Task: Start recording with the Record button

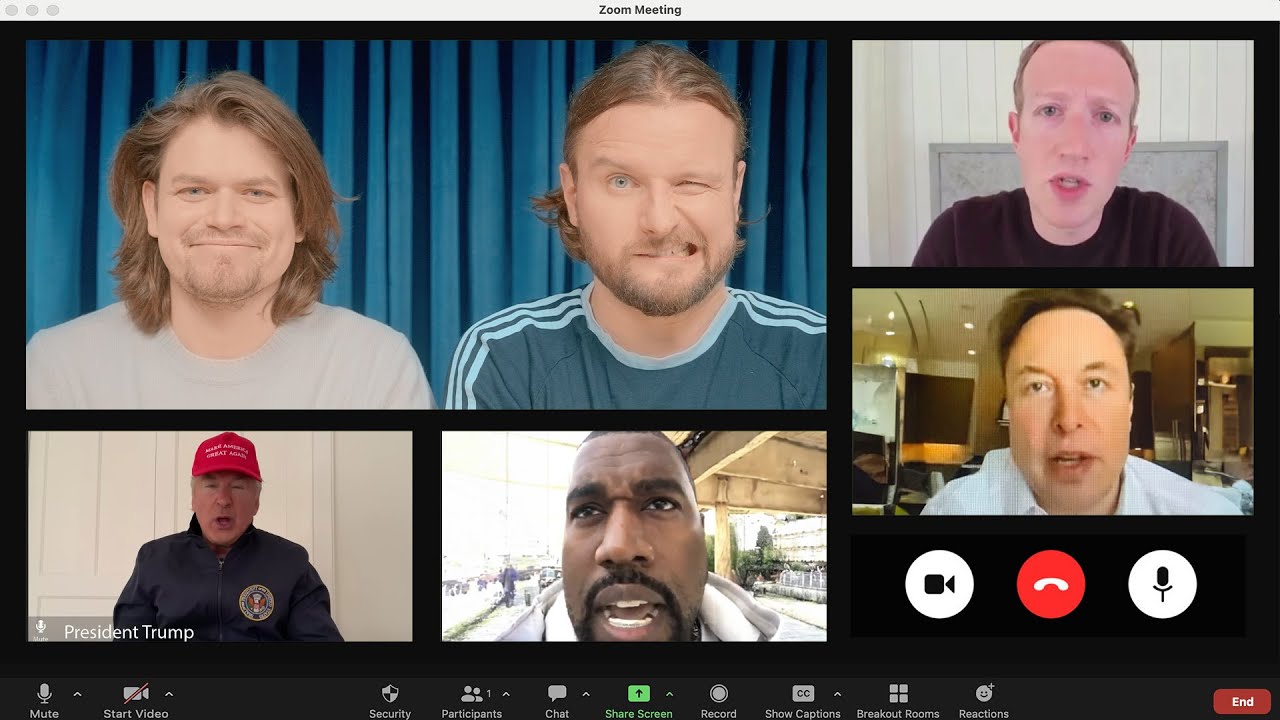Action: tap(718, 700)
